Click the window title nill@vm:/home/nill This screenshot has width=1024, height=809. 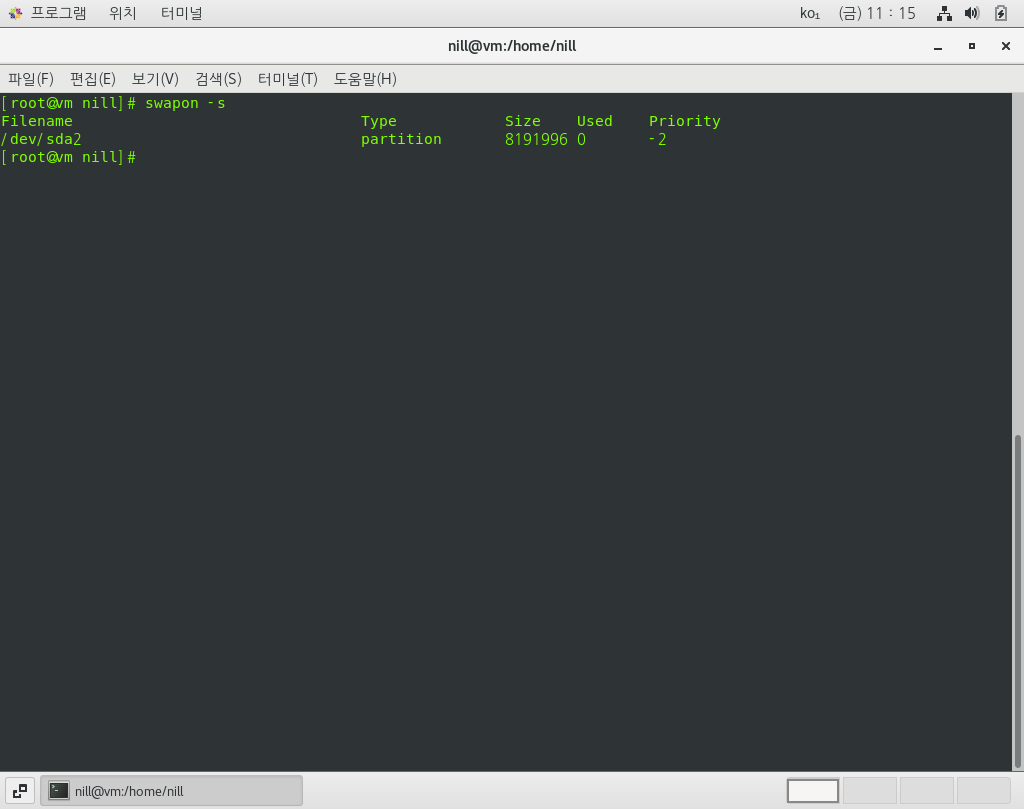pyautogui.click(x=512, y=46)
